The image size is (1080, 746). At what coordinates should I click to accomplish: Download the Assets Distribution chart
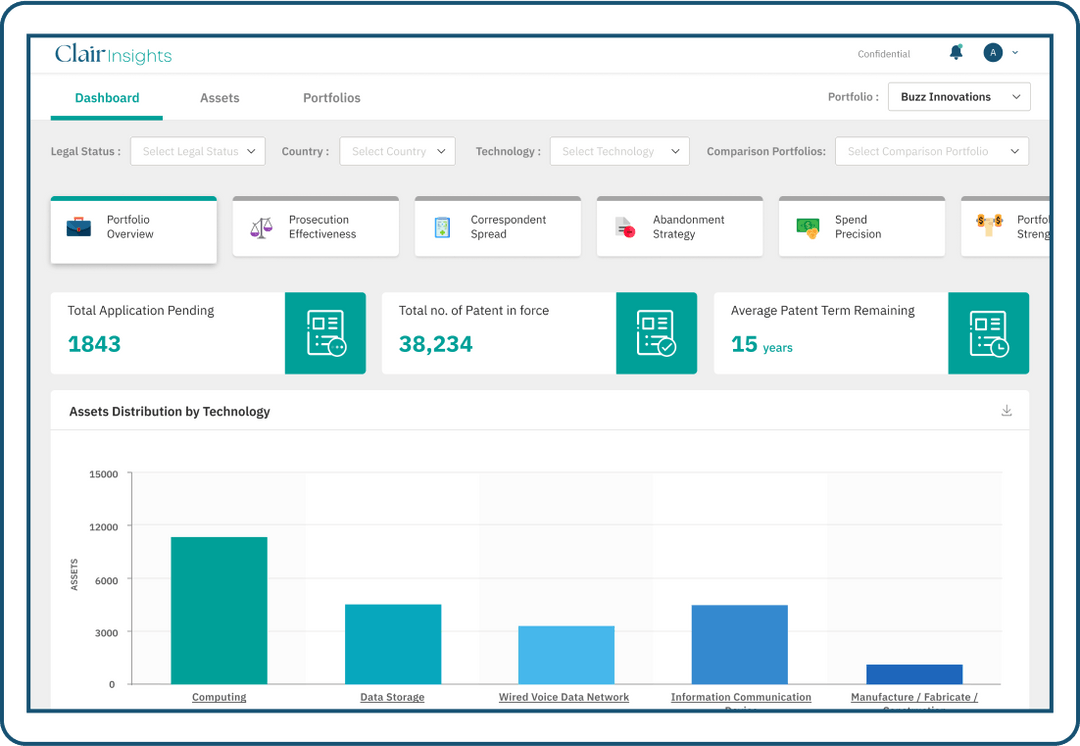(x=1006, y=411)
